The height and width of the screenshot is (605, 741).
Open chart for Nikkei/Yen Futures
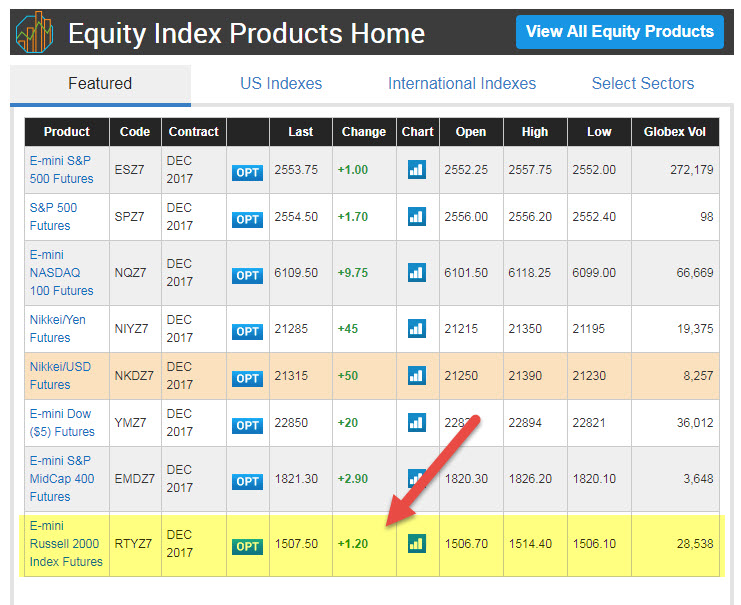point(416,328)
